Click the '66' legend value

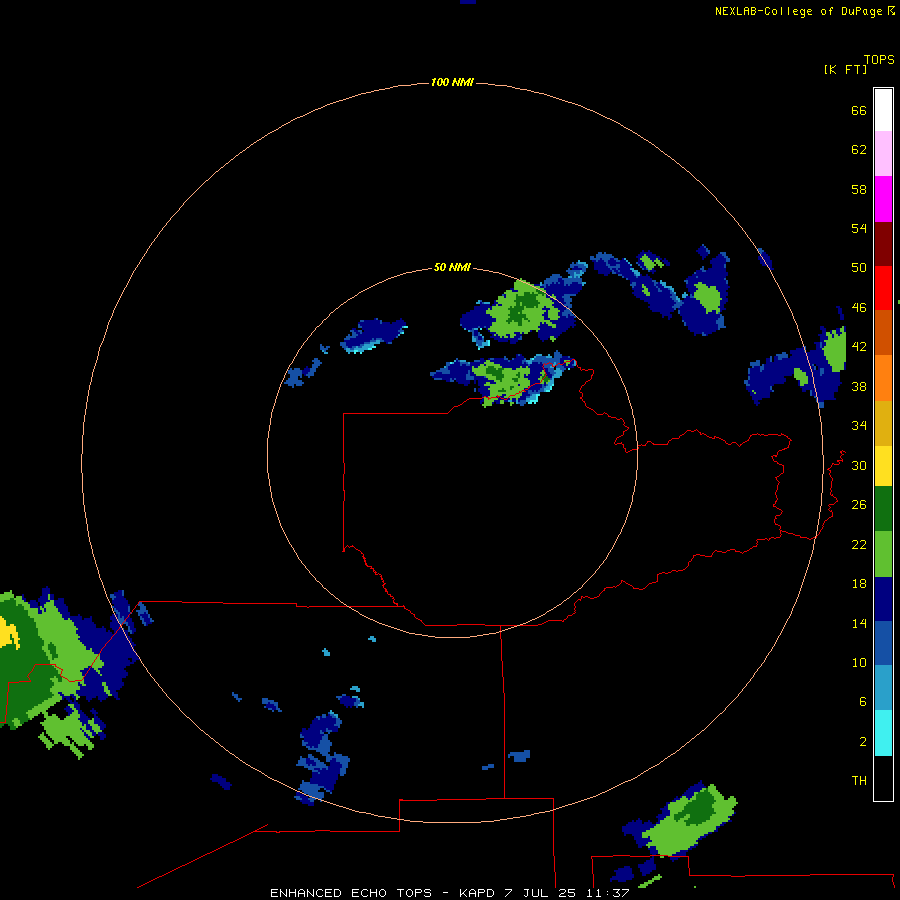click(x=859, y=110)
